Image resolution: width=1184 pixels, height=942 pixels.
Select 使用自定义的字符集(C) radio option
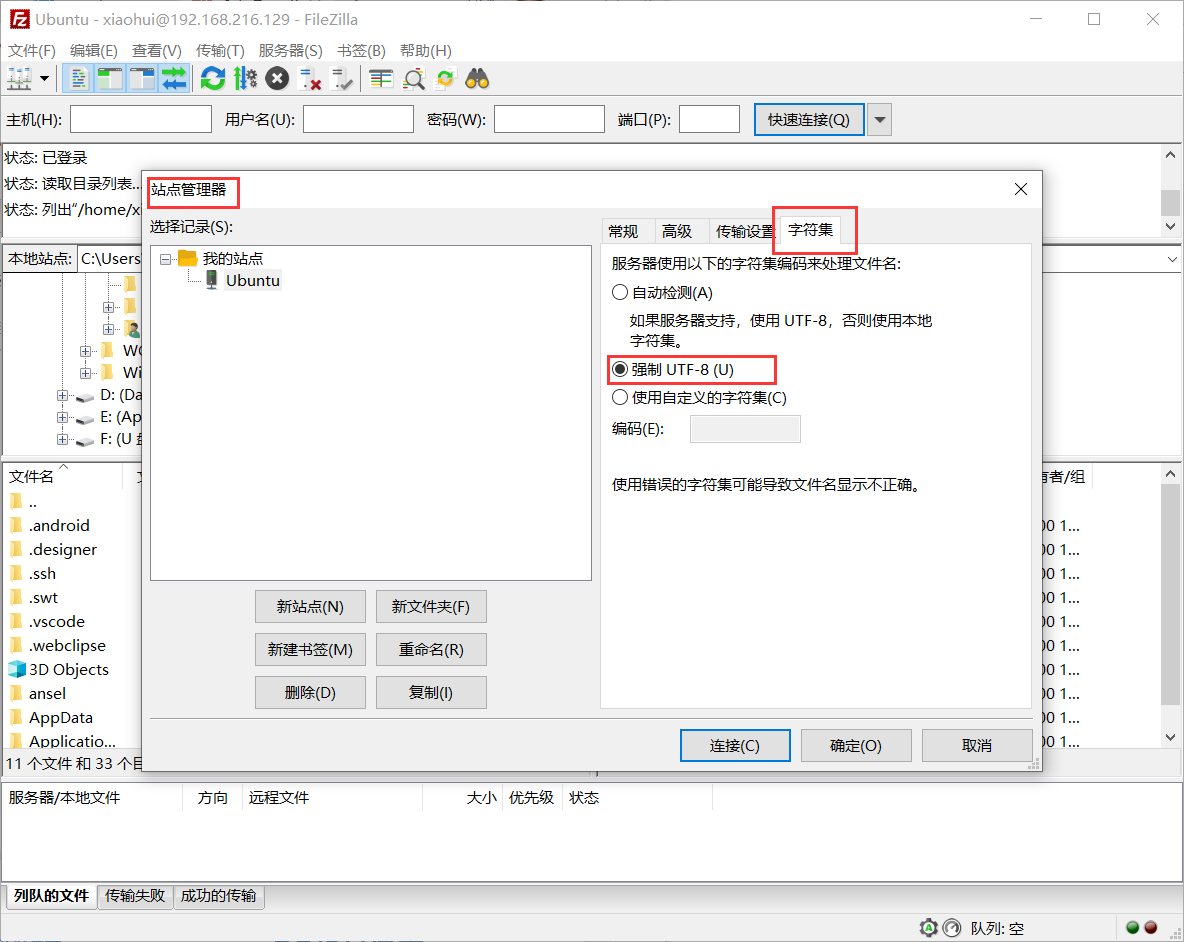pos(620,397)
